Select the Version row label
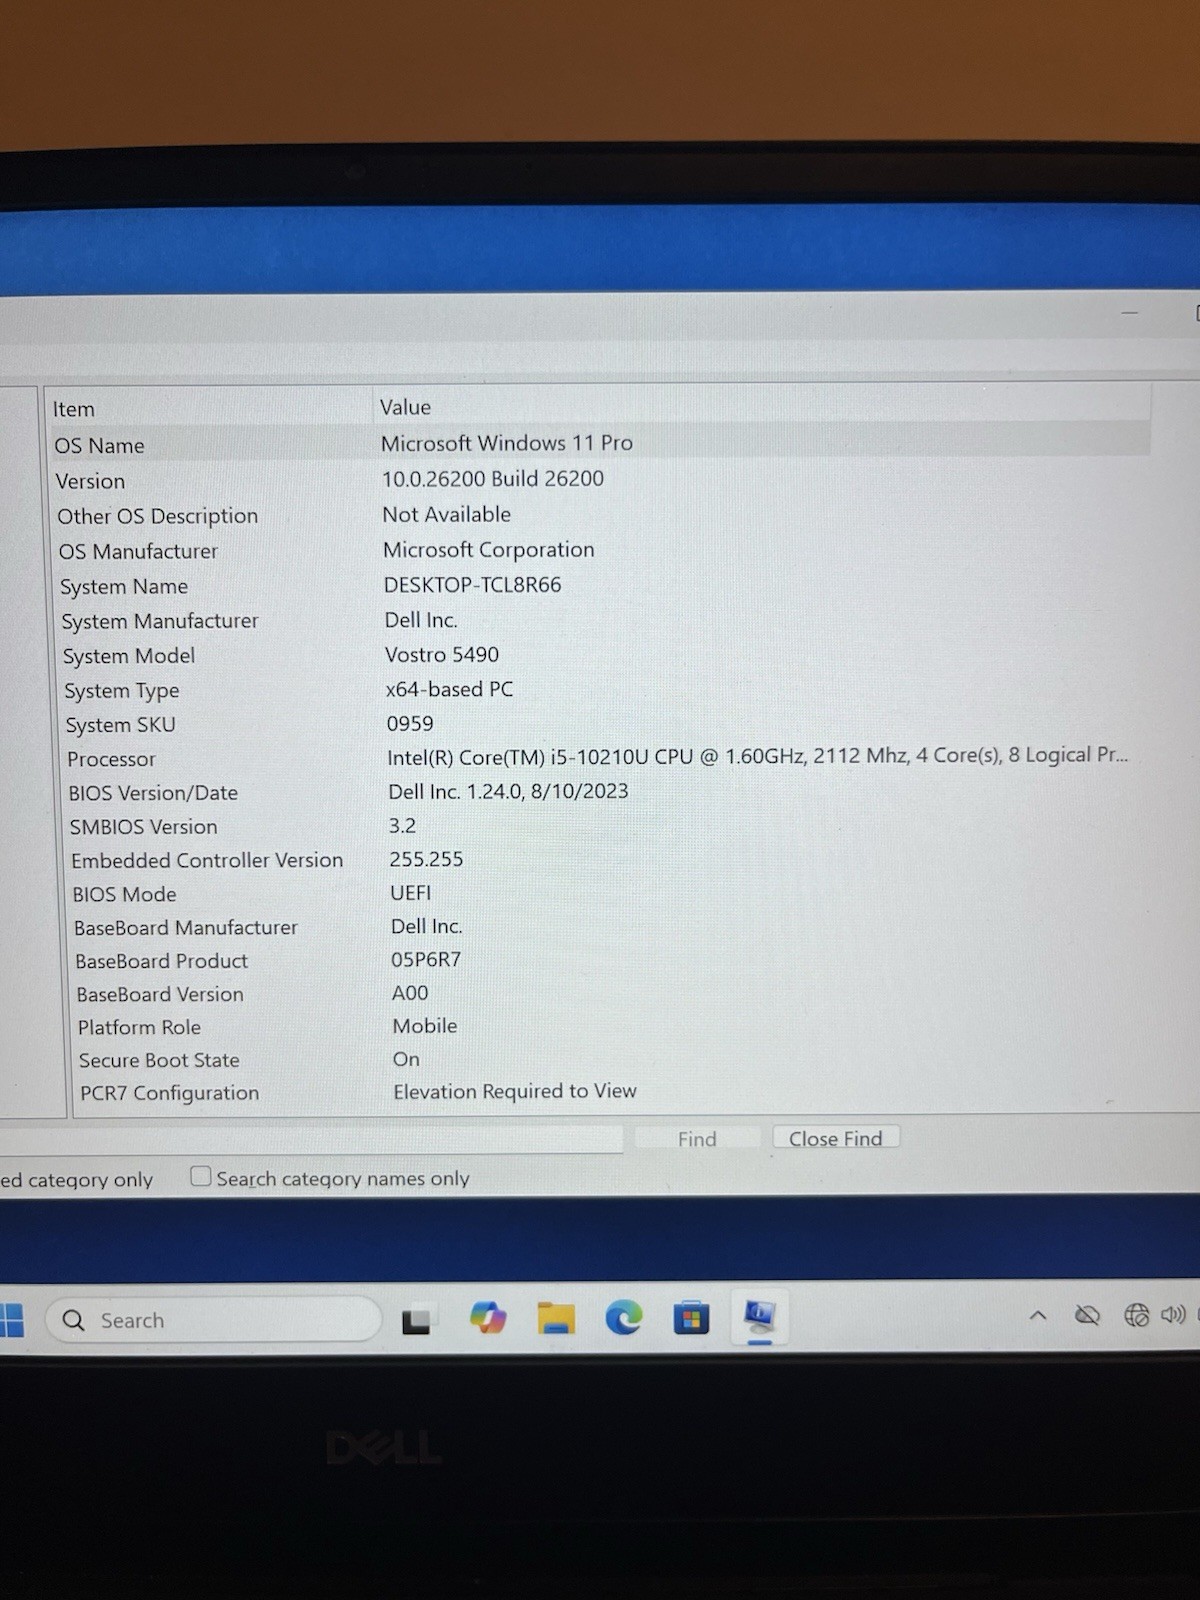Screen dimensions: 1200x1600 90,481
